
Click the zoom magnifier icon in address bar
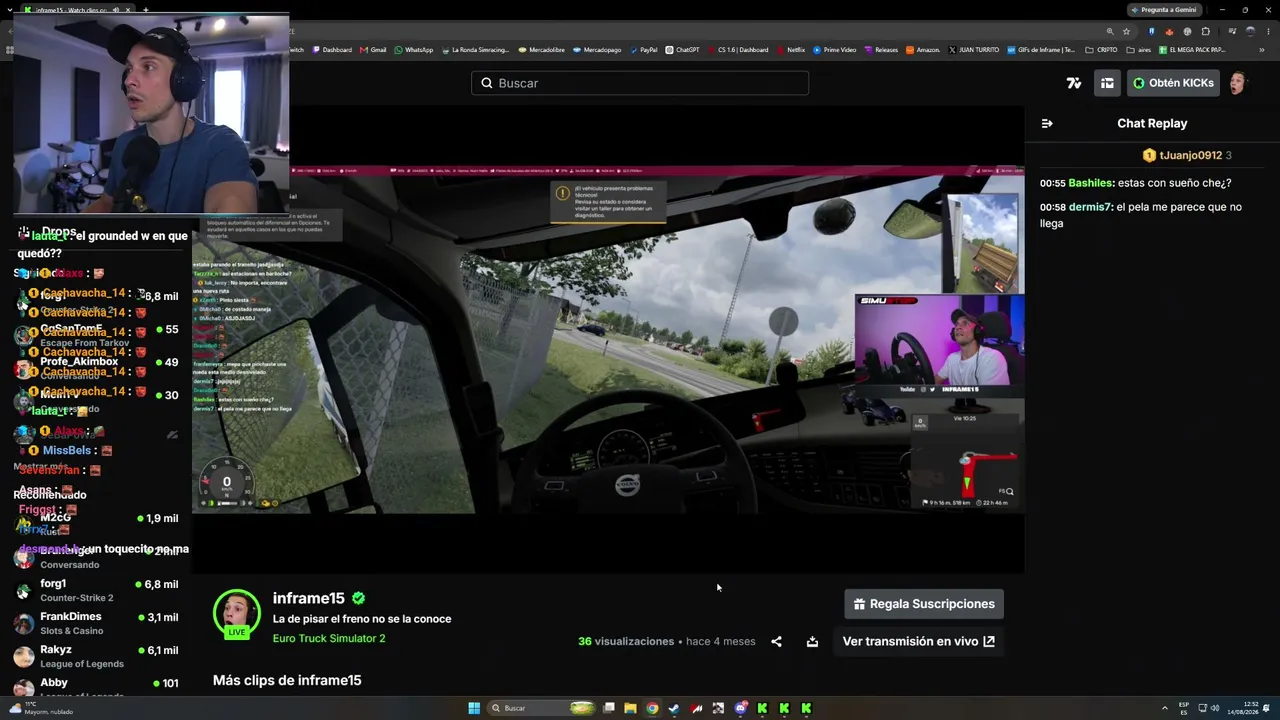click(x=1110, y=31)
